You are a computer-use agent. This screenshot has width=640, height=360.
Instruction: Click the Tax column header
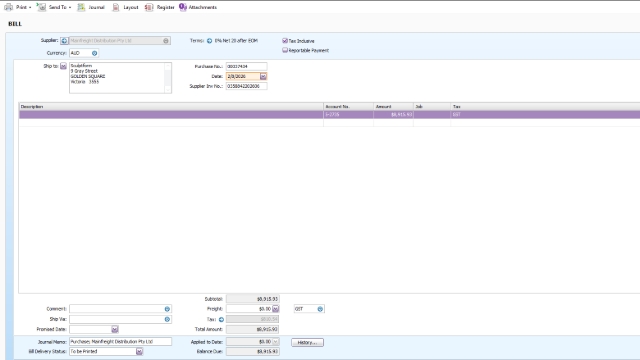[545, 107]
